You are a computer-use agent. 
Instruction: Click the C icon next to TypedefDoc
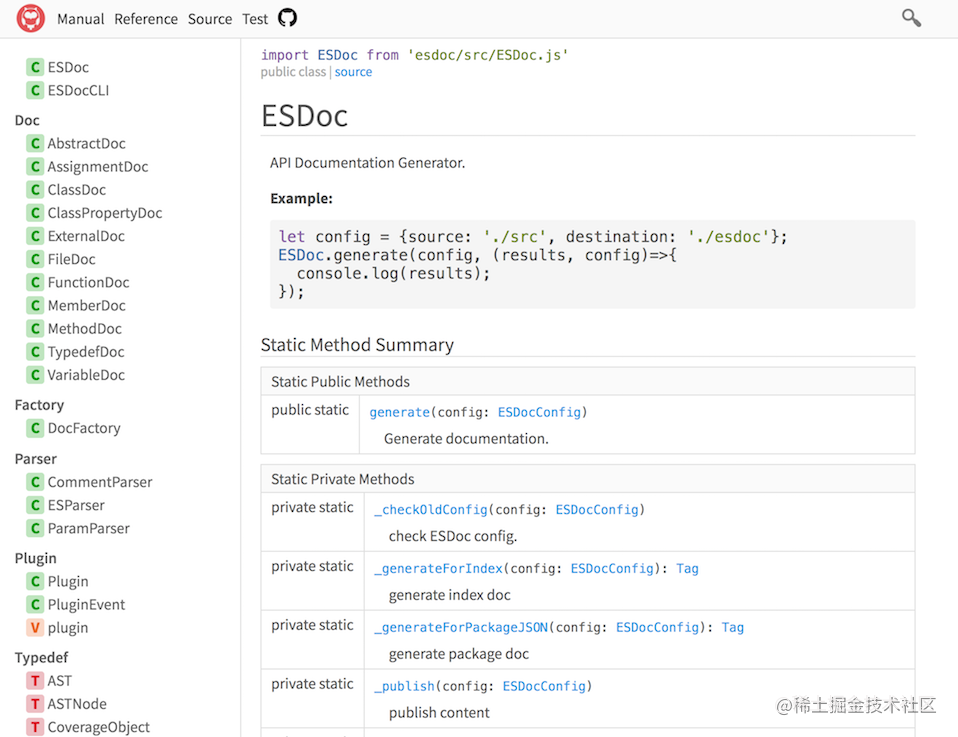pos(35,352)
